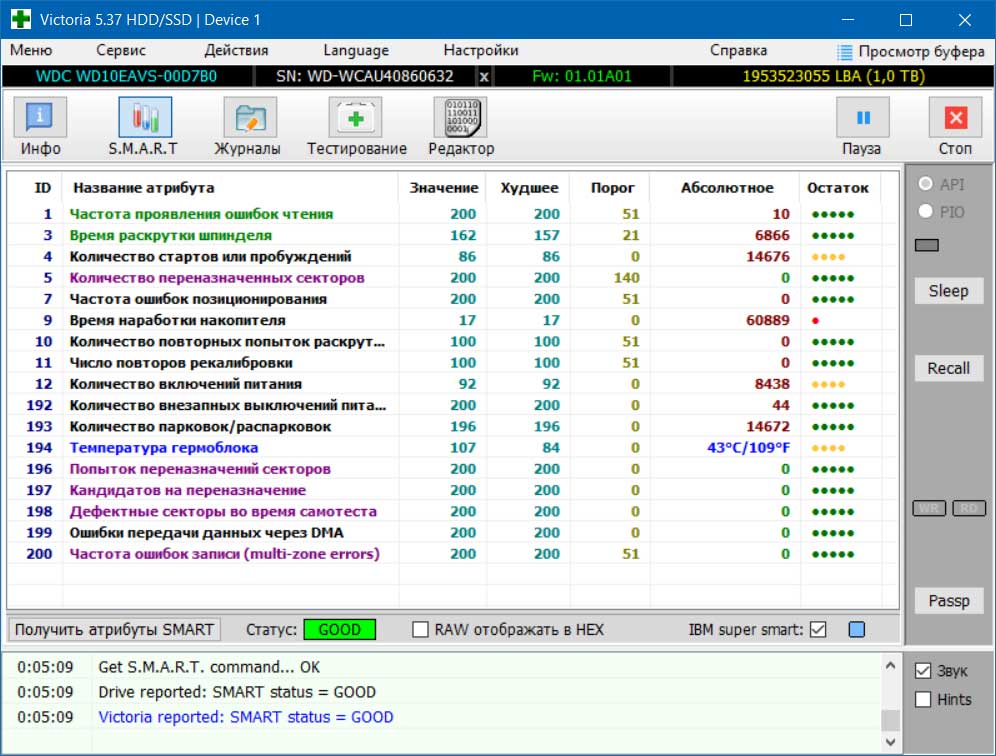Open the Настройки menu

pos(481,50)
